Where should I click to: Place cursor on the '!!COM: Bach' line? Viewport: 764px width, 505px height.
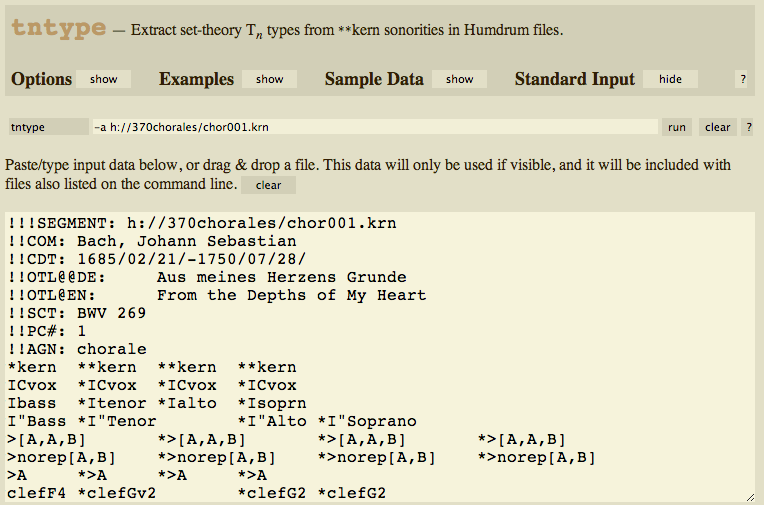click(150, 241)
